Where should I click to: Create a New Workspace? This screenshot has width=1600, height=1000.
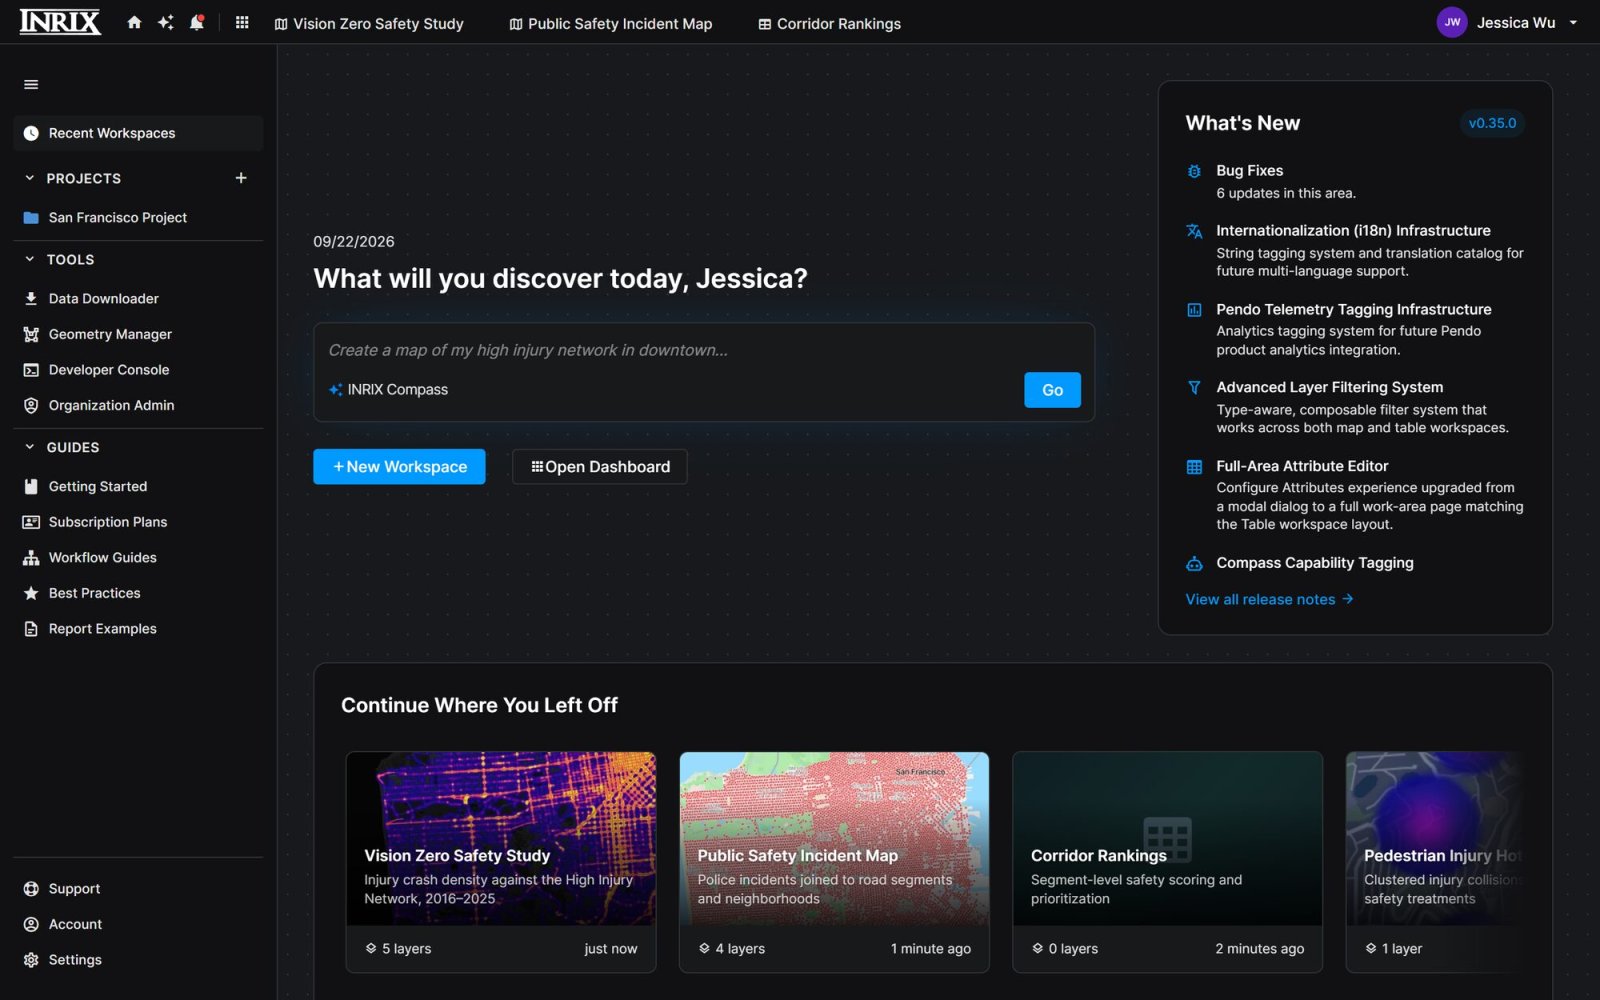pyautogui.click(x=399, y=467)
